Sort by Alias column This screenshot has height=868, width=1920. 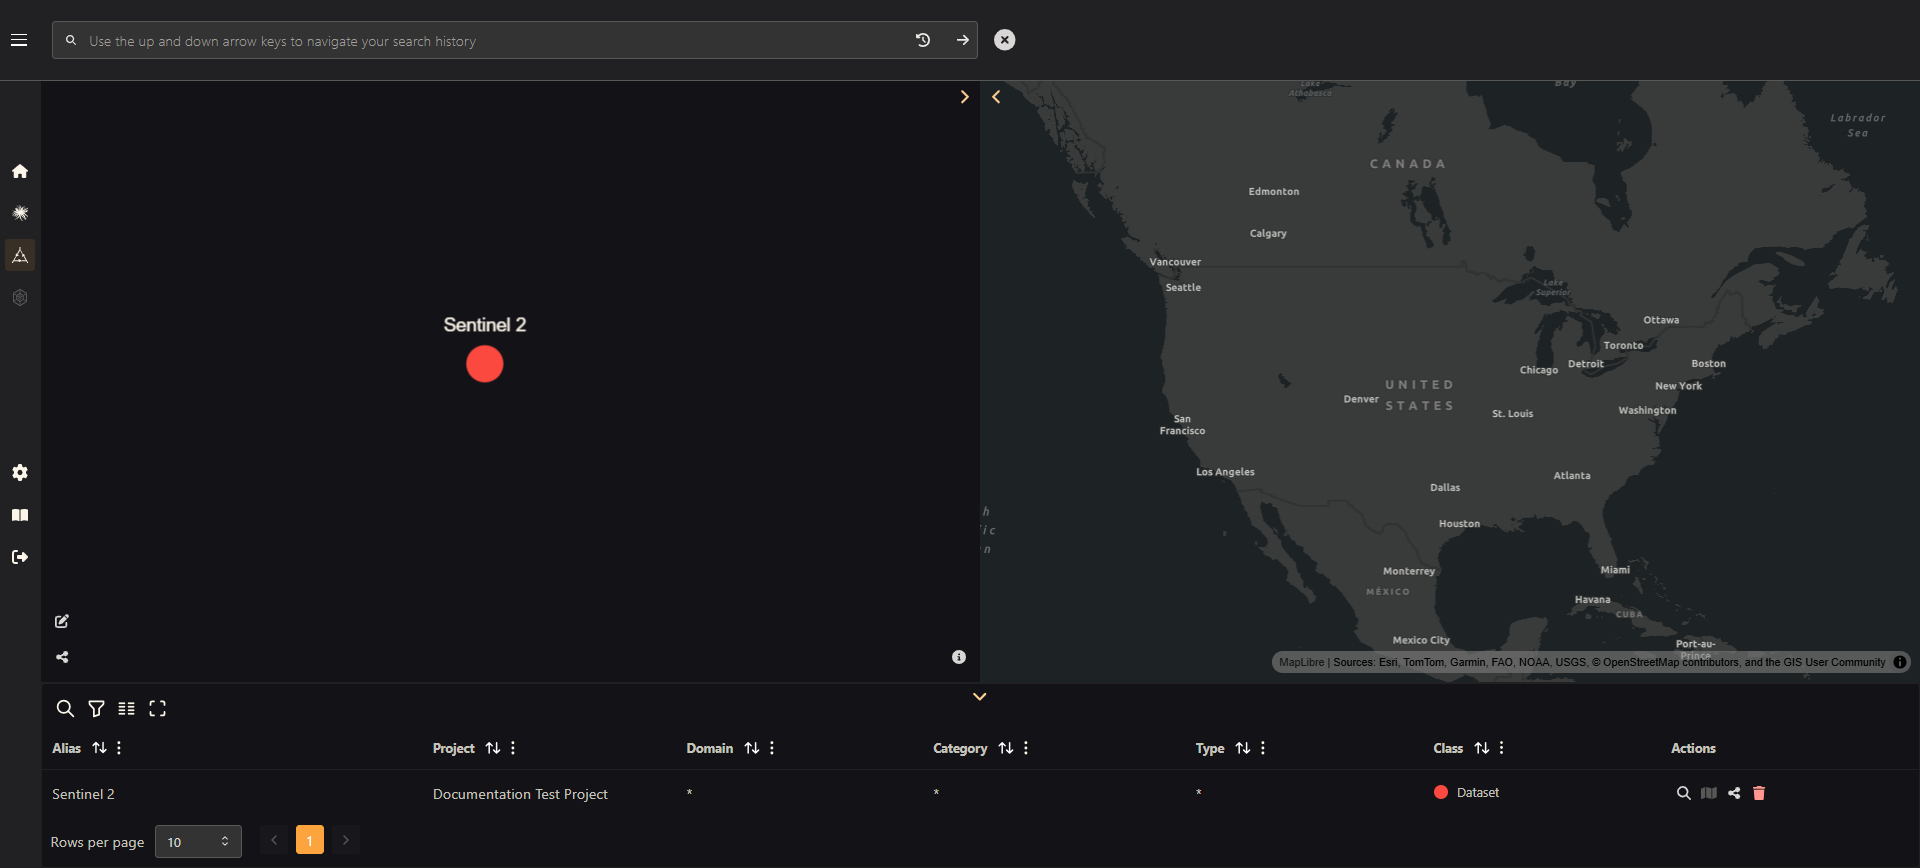tap(99, 748)
